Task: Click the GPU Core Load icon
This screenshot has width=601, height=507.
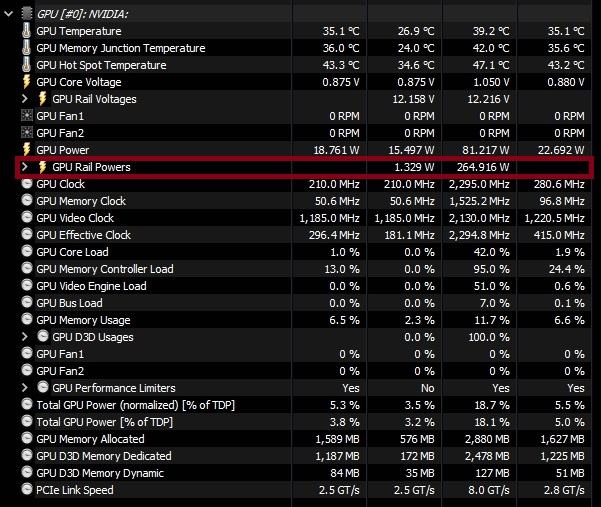Action: [x=26, y=252]
